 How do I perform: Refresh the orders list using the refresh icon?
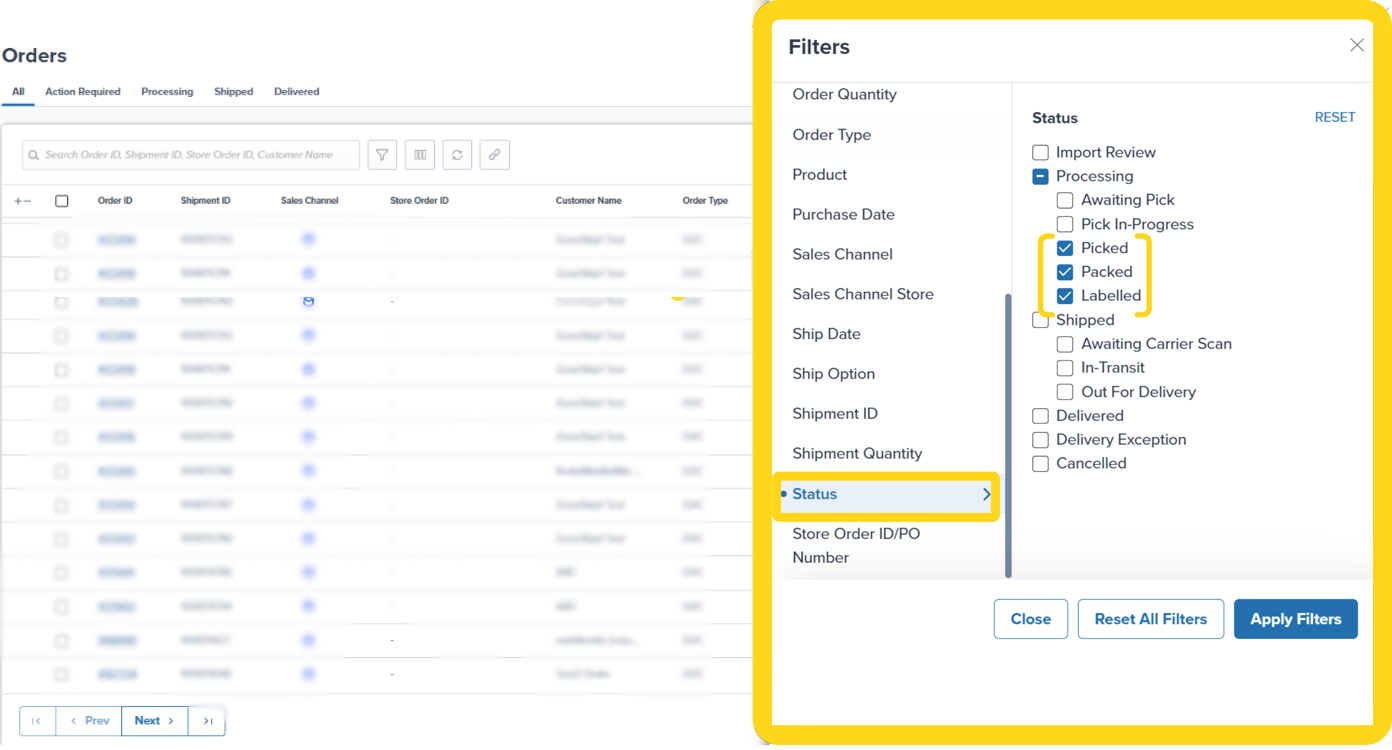tap(457, 155)
